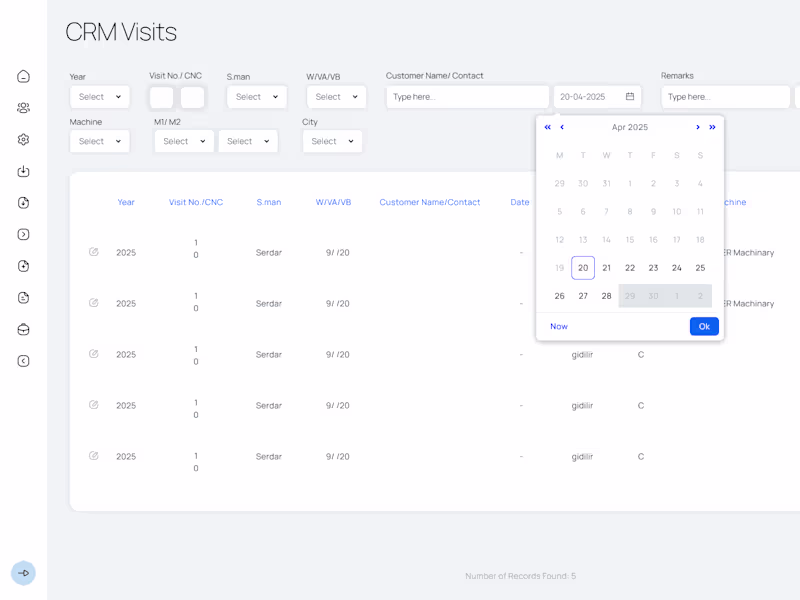Image resolution: width=800 pixels, height=600 pixels.
Task: Select April 20 in the date picker
Action: [583, 267]
